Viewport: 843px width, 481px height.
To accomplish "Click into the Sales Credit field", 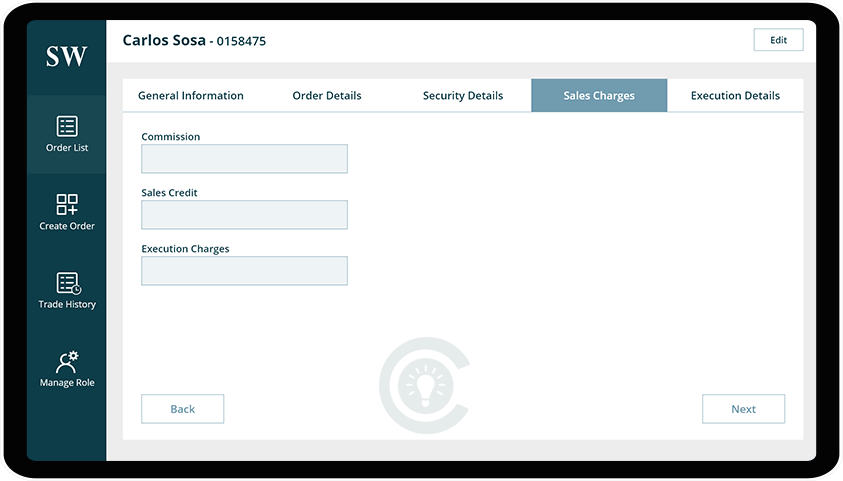I will (245, 215).
